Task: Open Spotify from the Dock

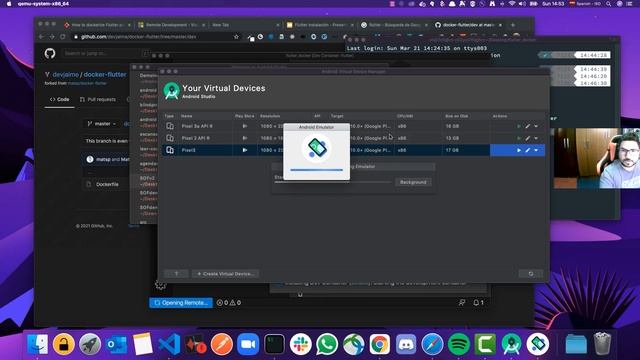Action: coord(459,344)
